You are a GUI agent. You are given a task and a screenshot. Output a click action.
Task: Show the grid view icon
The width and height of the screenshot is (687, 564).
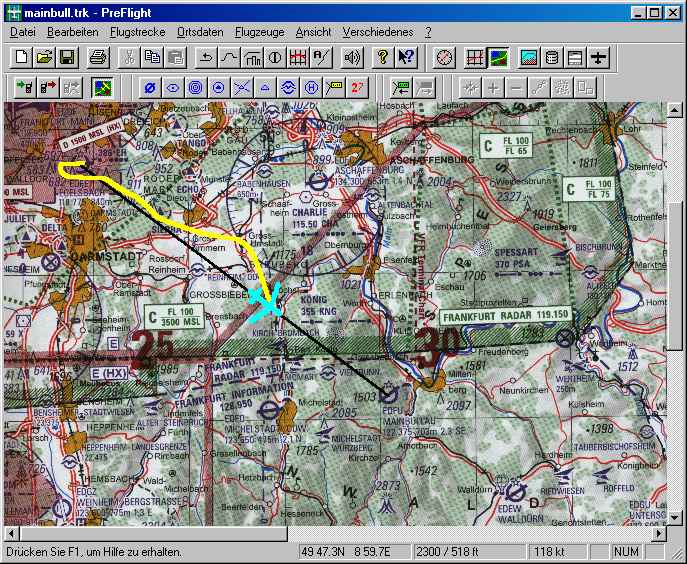click(x=475, y=57)
